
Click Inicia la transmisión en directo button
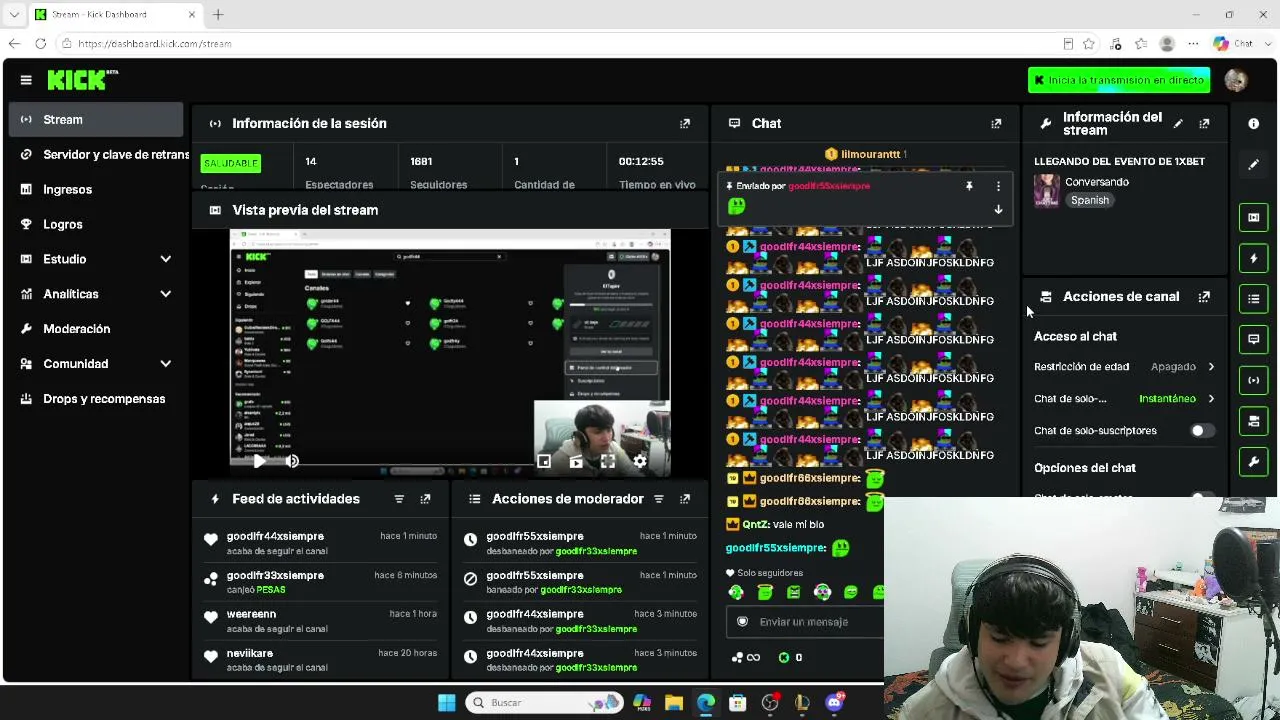coord(1119,80)
